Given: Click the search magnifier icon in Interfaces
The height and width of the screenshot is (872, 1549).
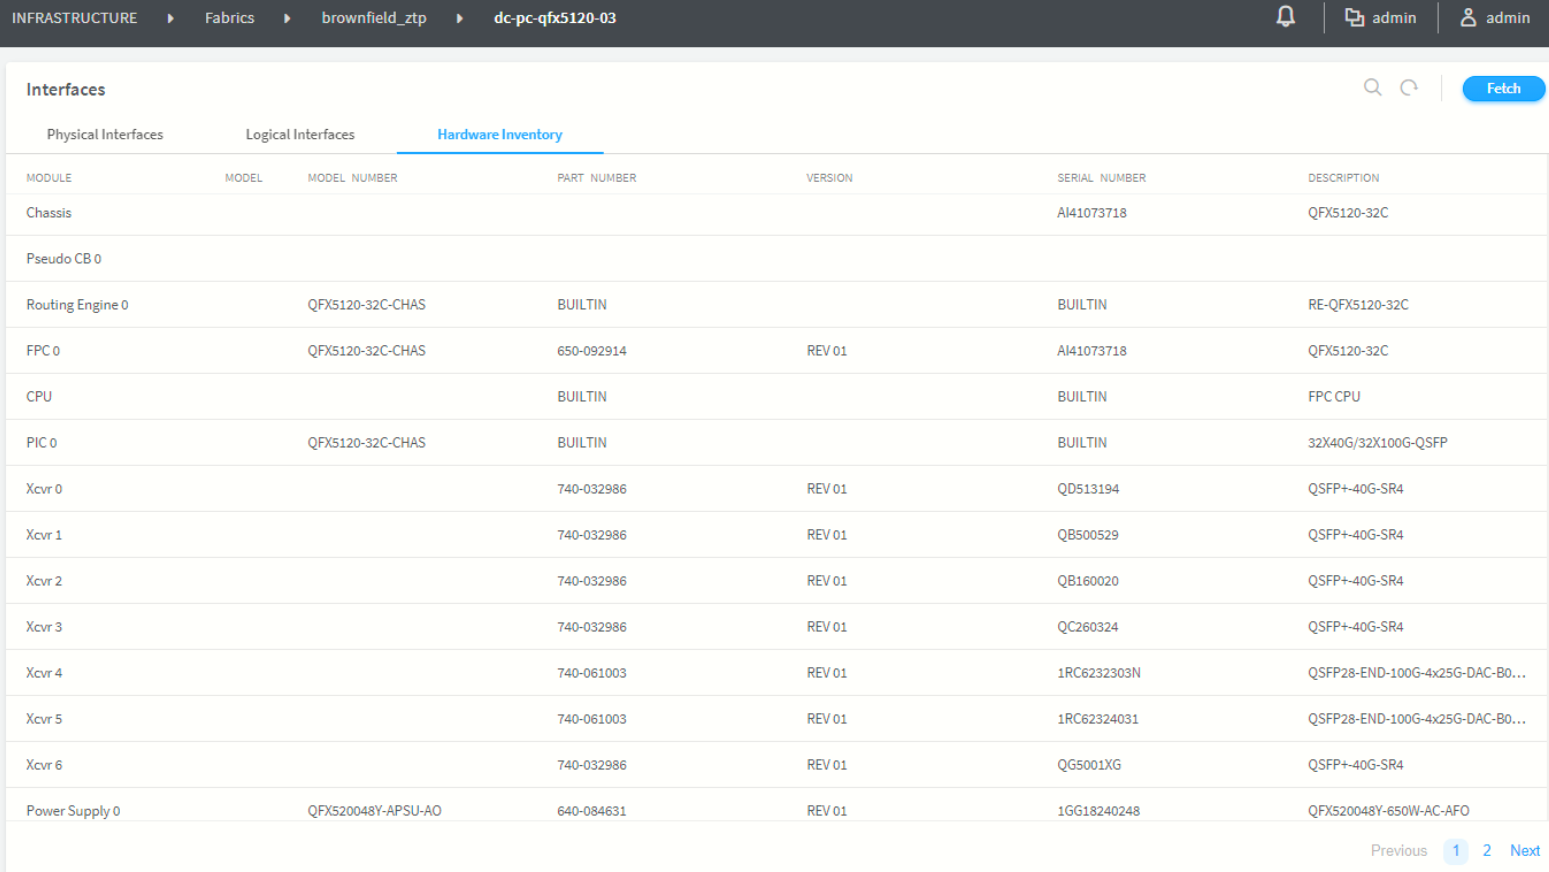Looking at the screenshot, I should [1372, 88].
